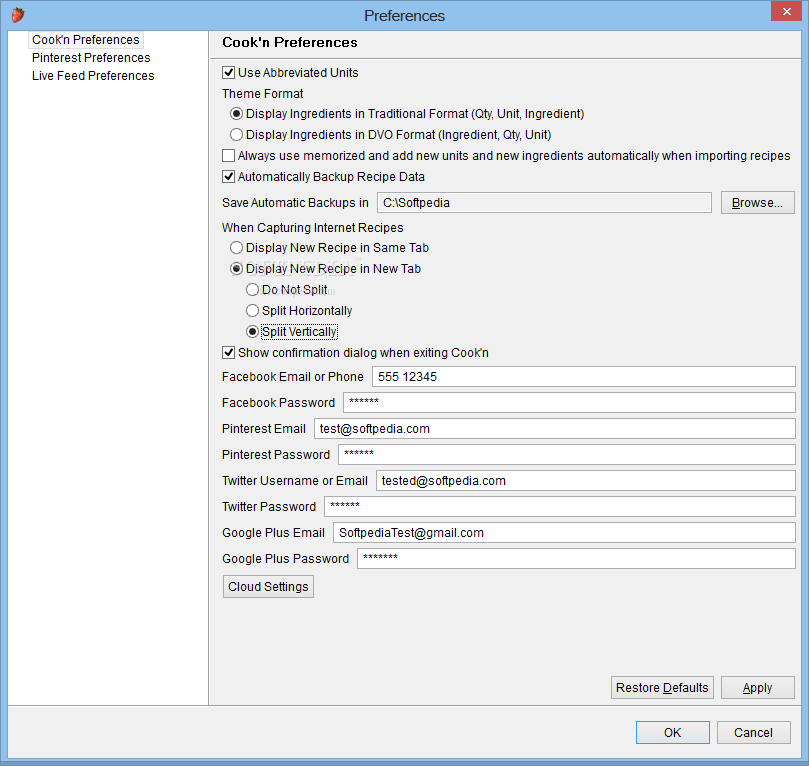
Task: Click the Pinterest Email field
Action: (x=555, y=429)
